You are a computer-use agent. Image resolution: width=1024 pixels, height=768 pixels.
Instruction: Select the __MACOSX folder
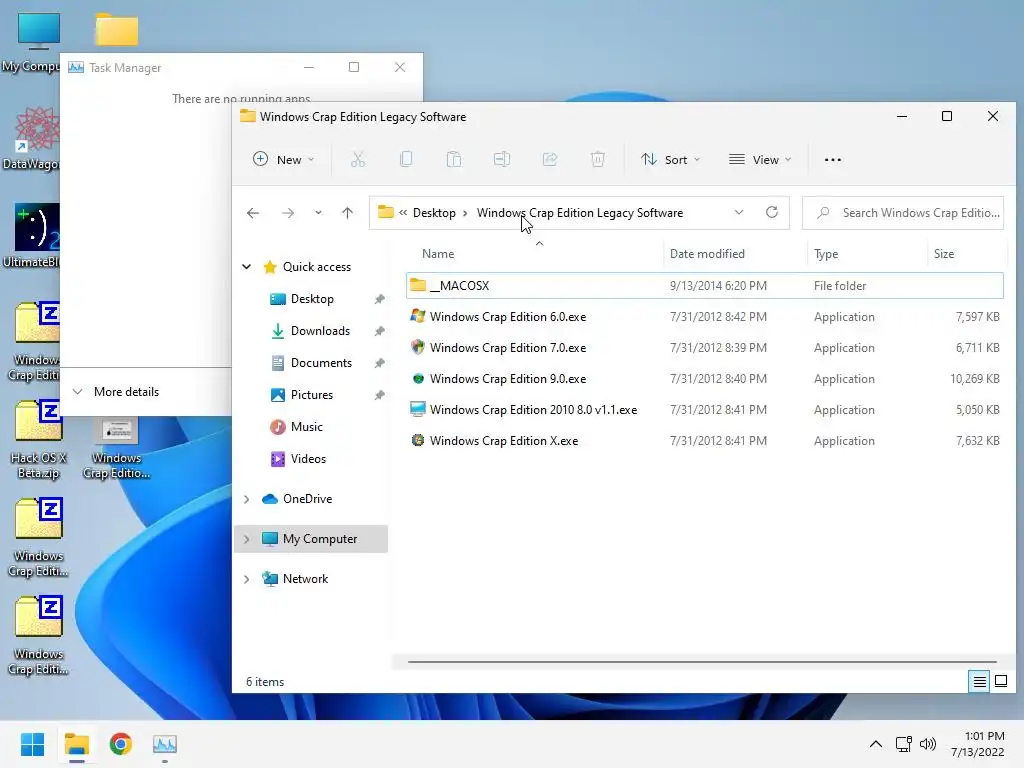pyautogui.click(x=705, y=285)
